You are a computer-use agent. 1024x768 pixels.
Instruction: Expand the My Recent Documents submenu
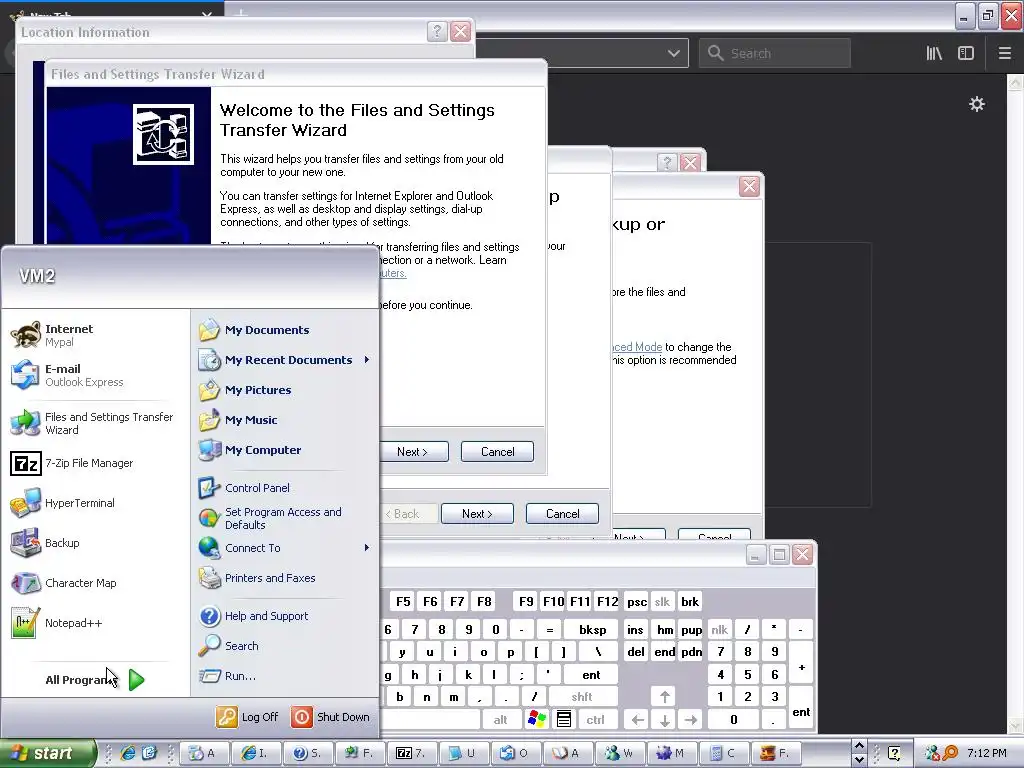pos(285,360)
